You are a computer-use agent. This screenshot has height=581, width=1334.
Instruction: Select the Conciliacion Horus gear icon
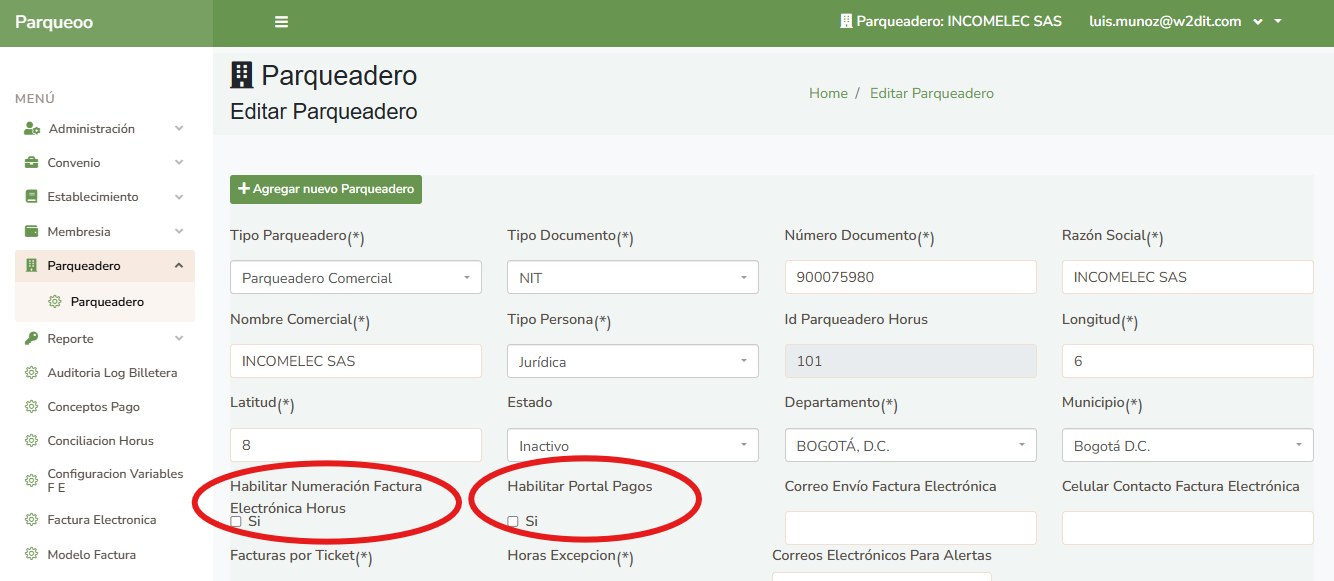[x=29, y=440]
